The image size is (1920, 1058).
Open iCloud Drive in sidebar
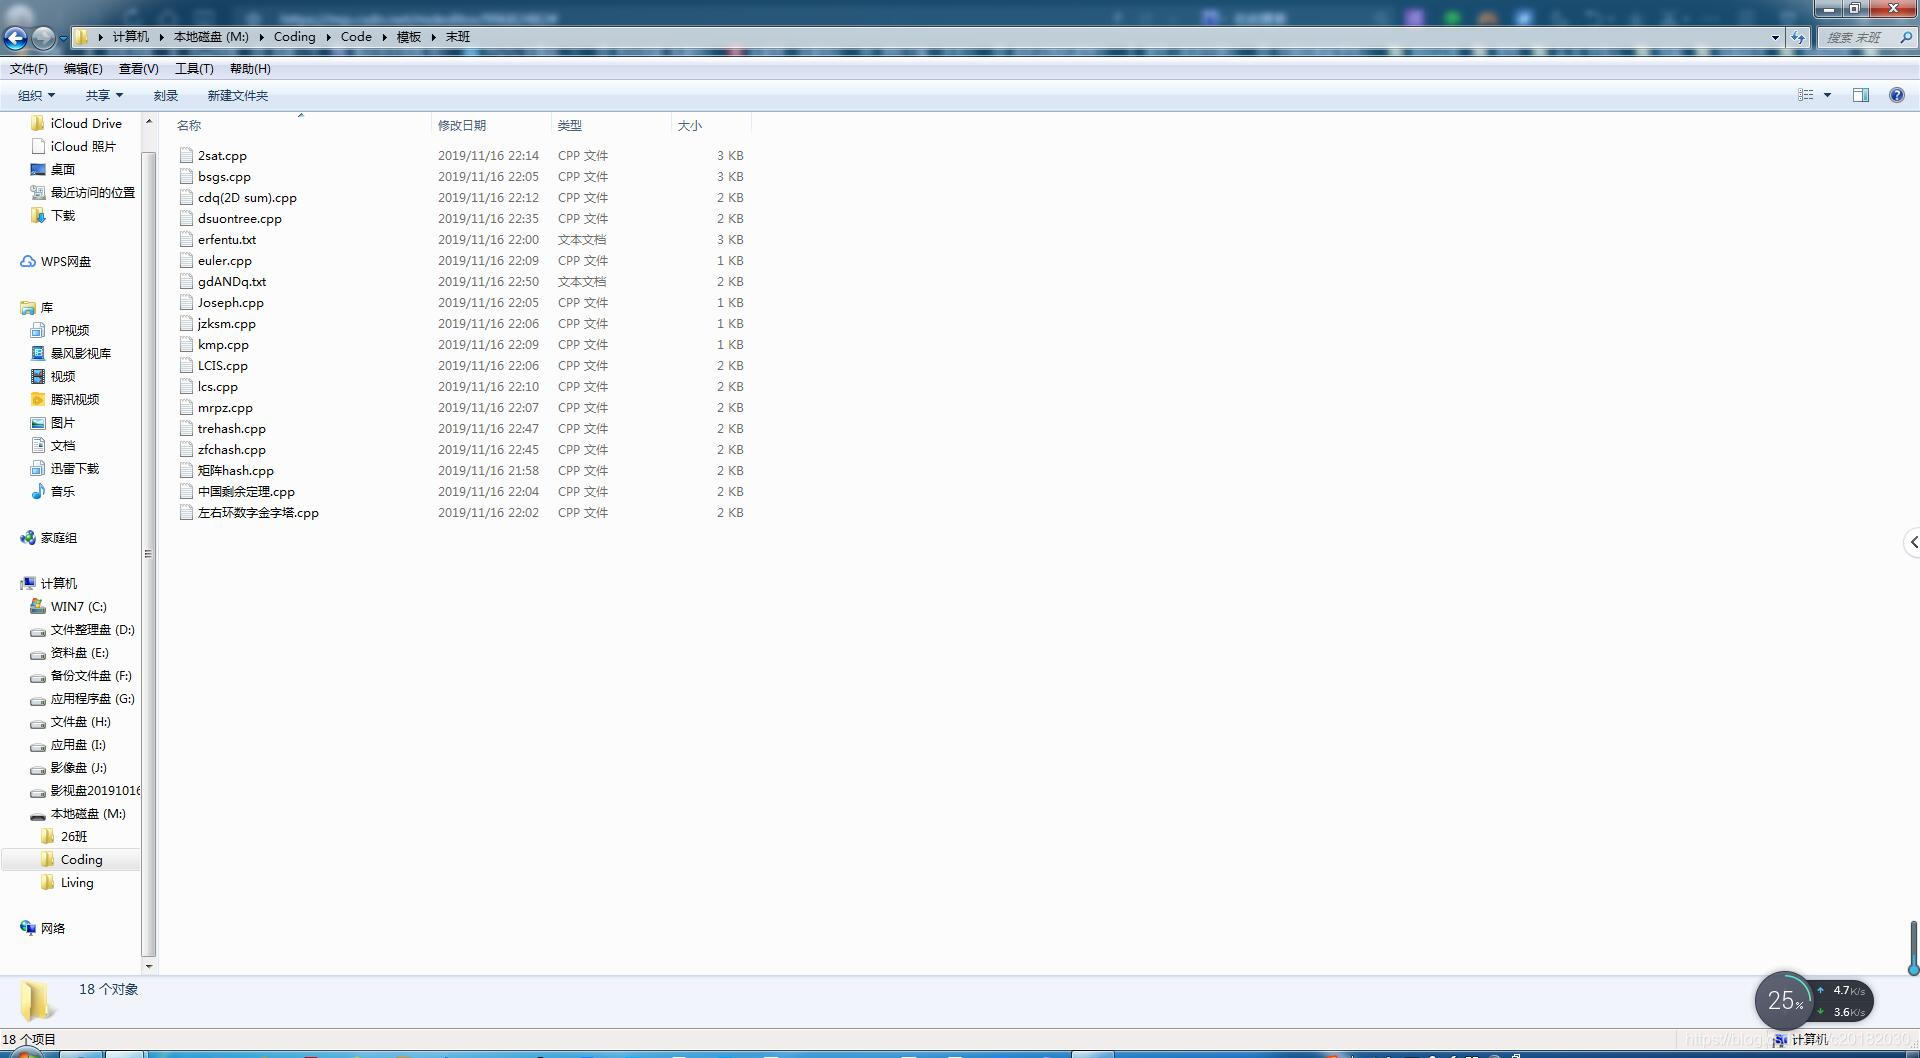click(x=86, y=123)
